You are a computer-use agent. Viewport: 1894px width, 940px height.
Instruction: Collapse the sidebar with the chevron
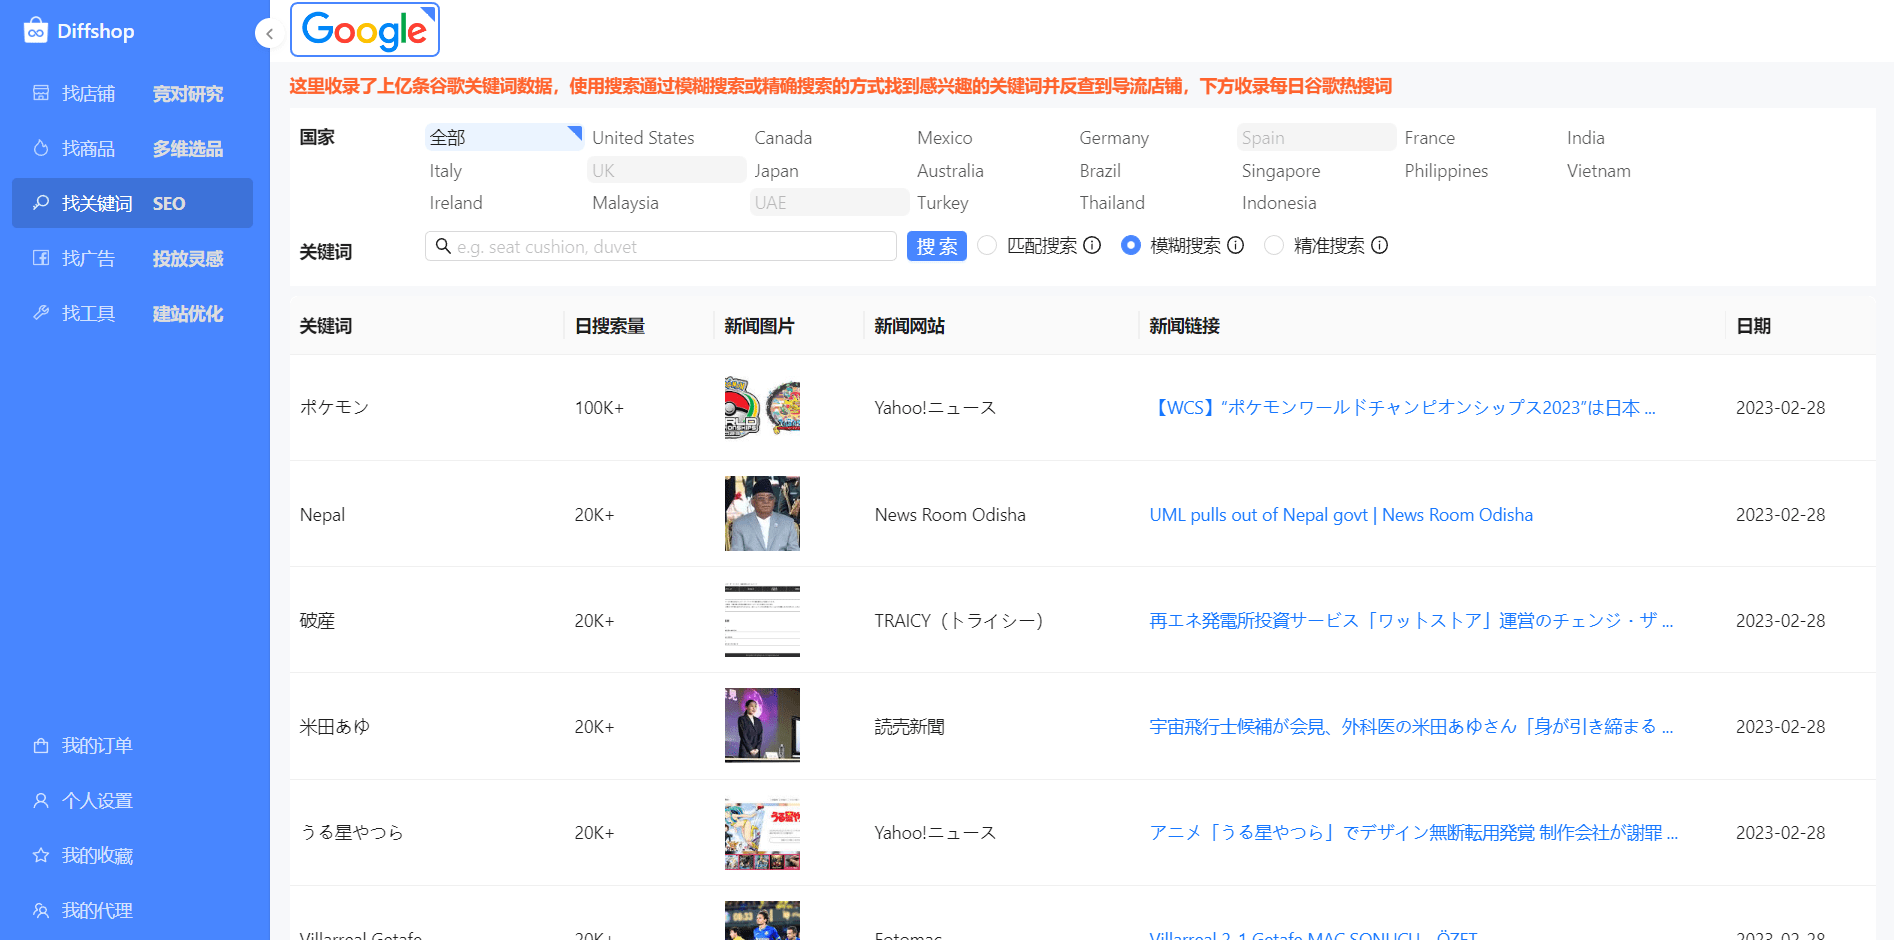268,33
